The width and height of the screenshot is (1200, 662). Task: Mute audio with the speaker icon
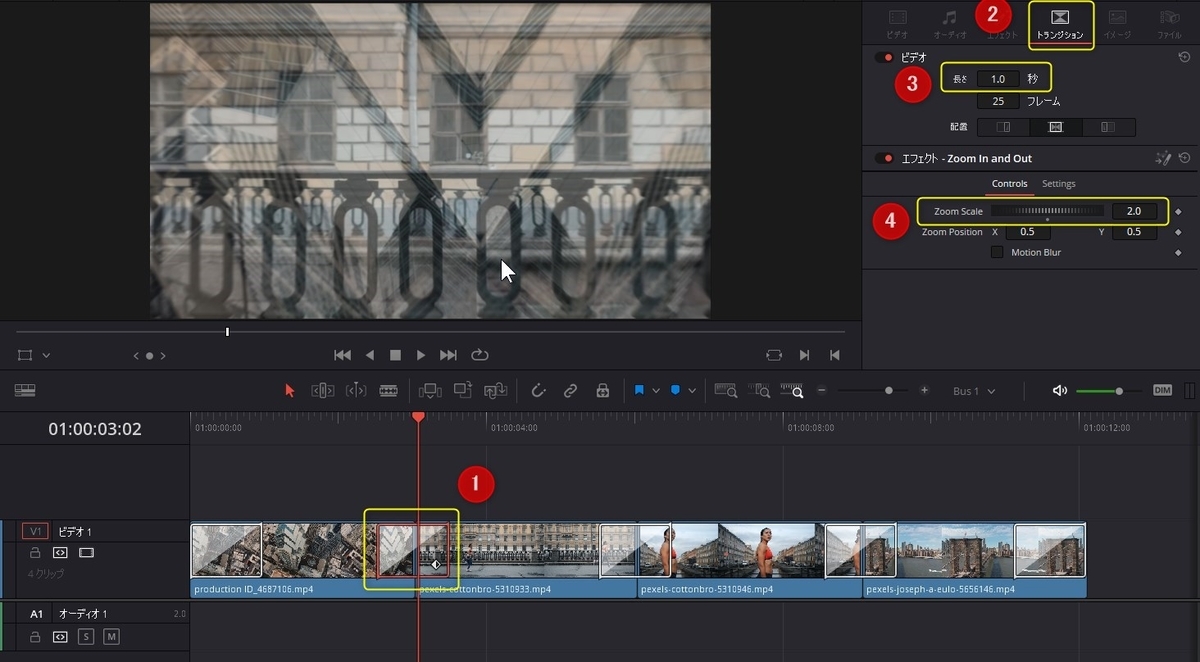[x=1060, y=391]
